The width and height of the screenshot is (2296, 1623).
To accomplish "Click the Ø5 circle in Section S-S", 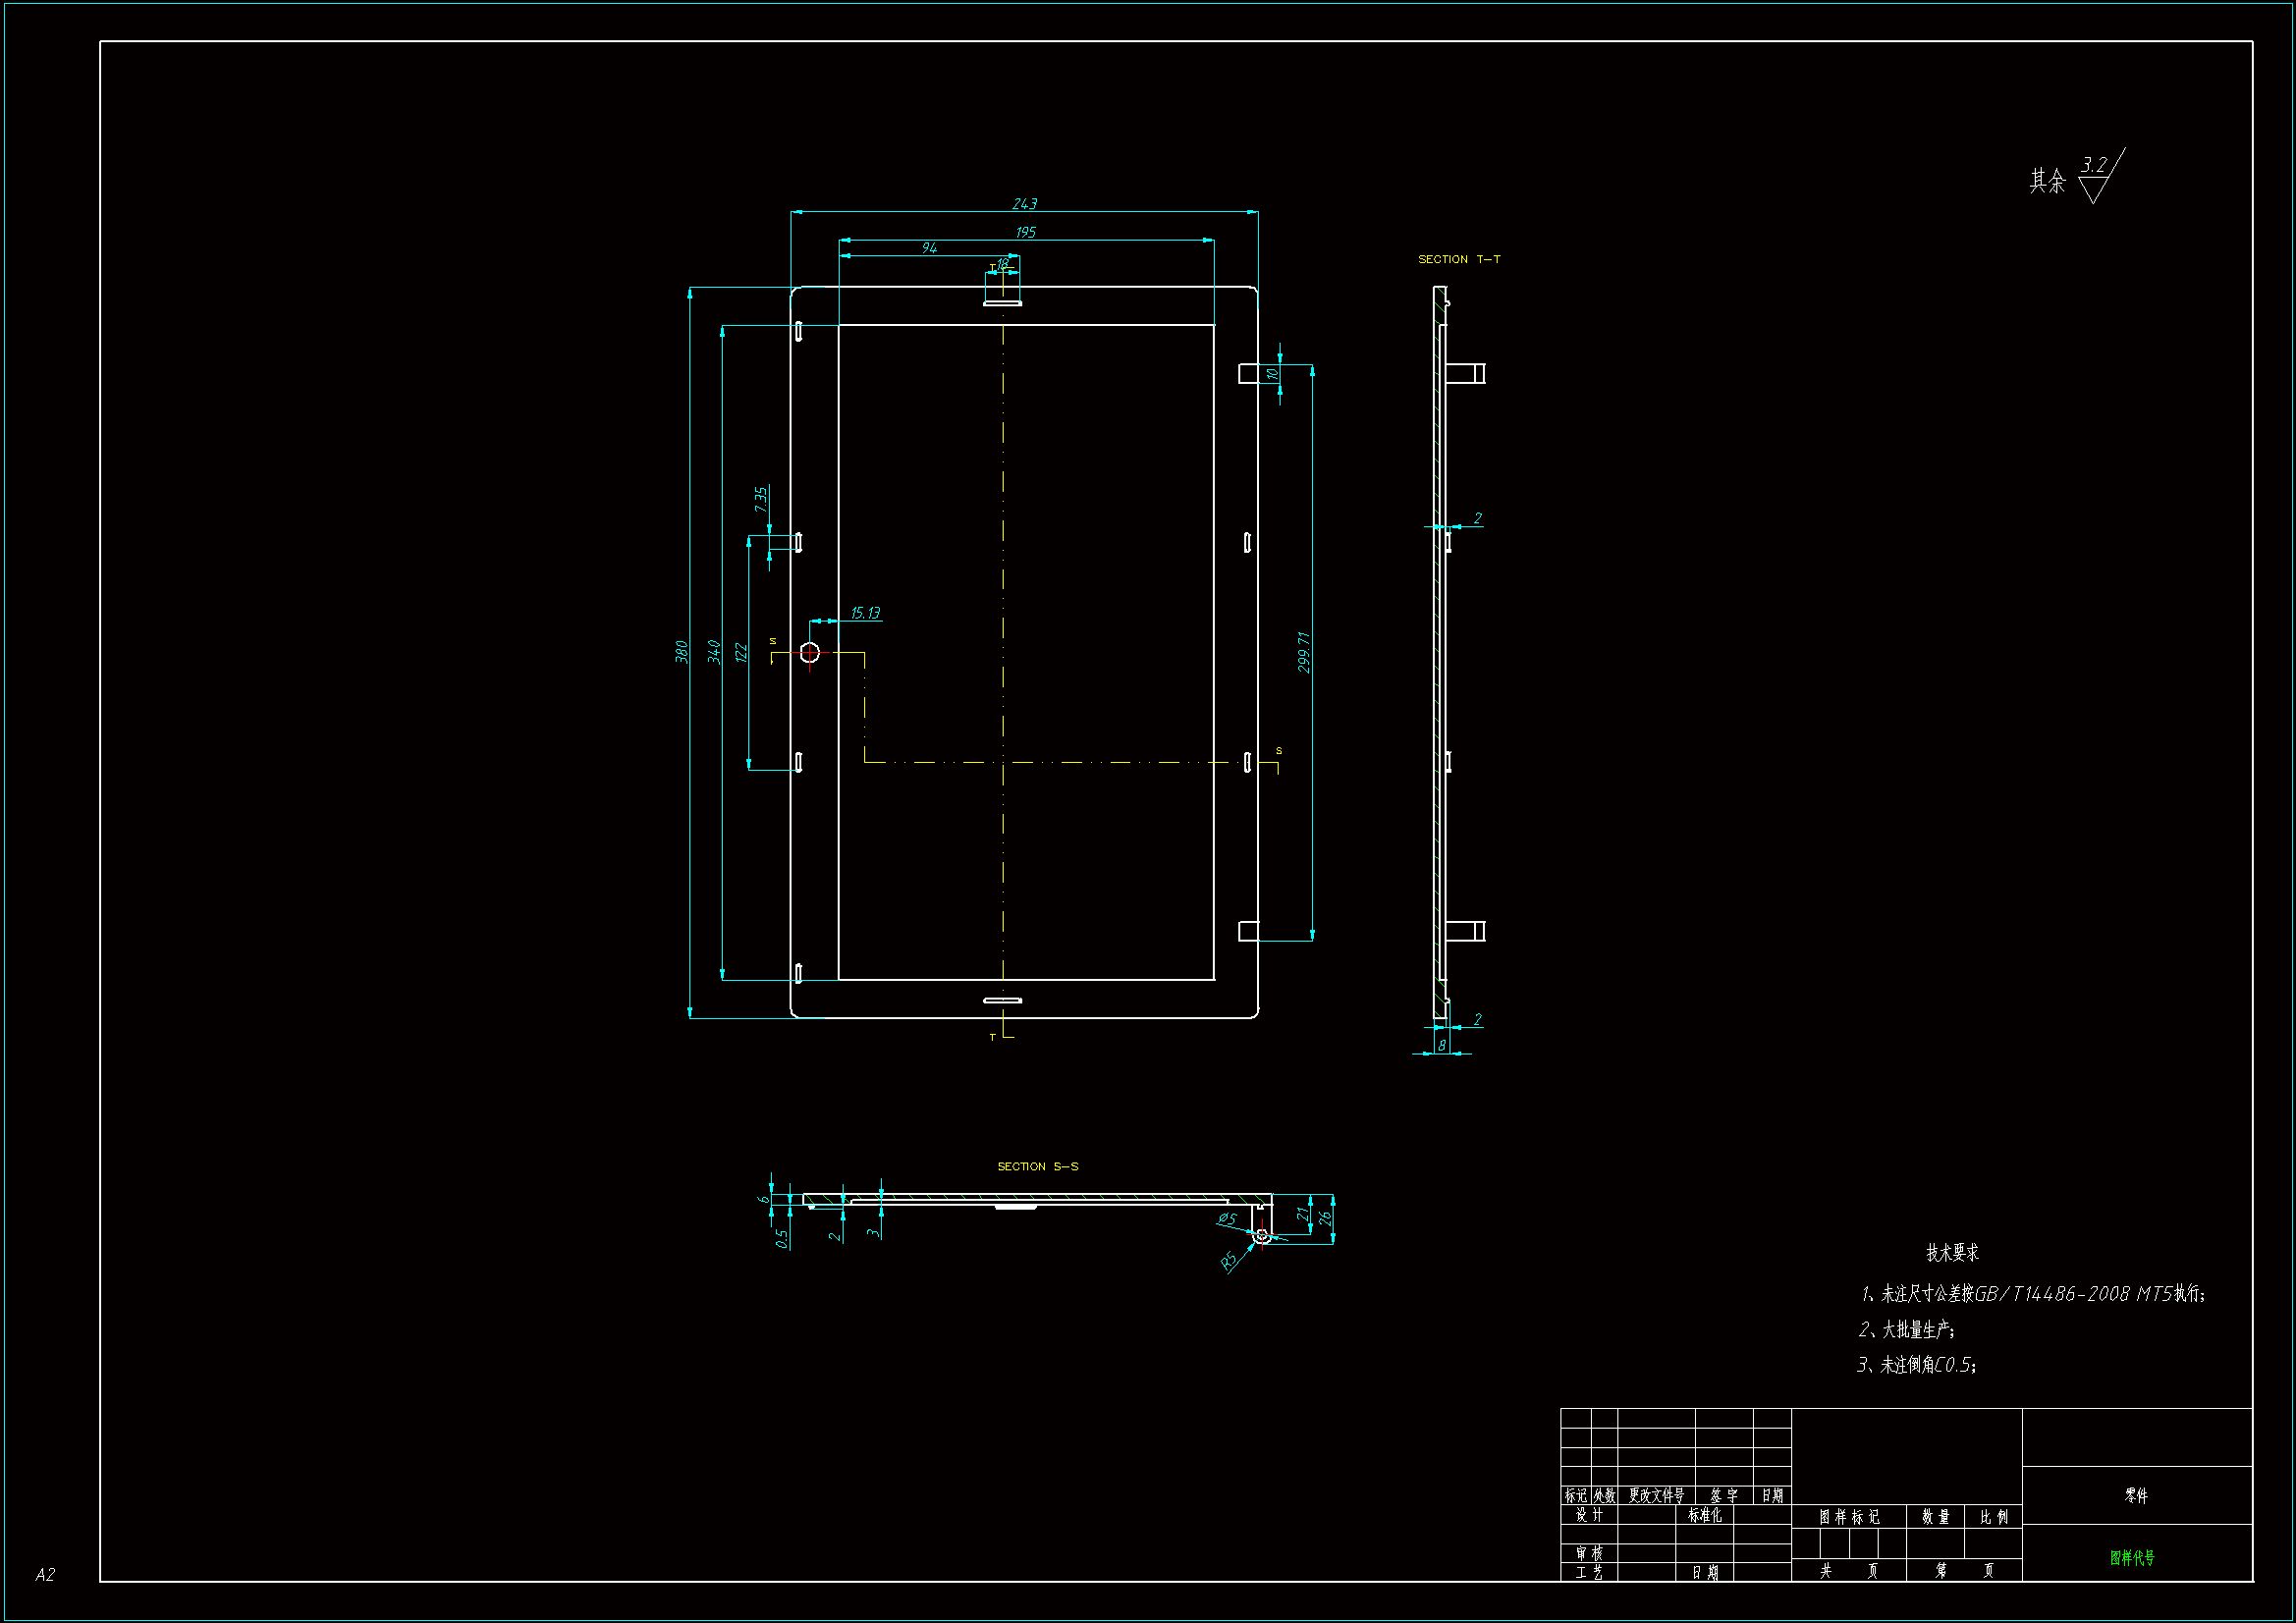I will click(x=1262, y=1237).
